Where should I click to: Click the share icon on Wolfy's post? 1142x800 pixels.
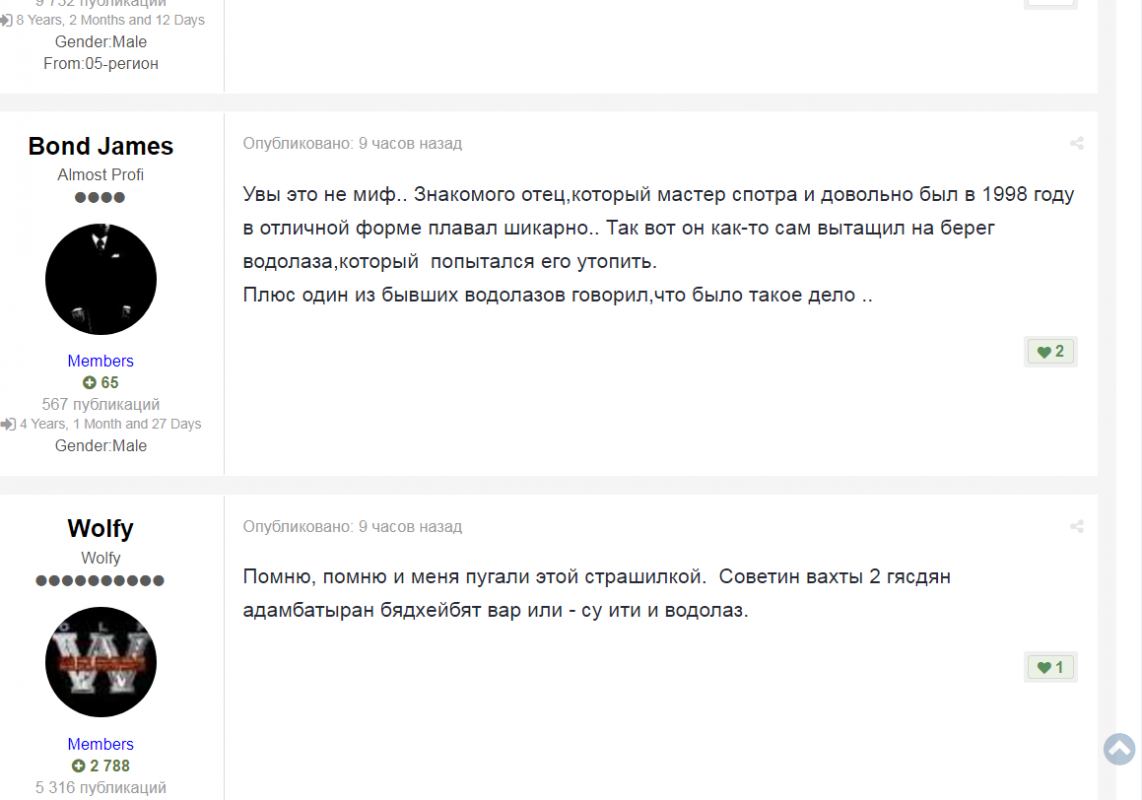pos(1076,527)
